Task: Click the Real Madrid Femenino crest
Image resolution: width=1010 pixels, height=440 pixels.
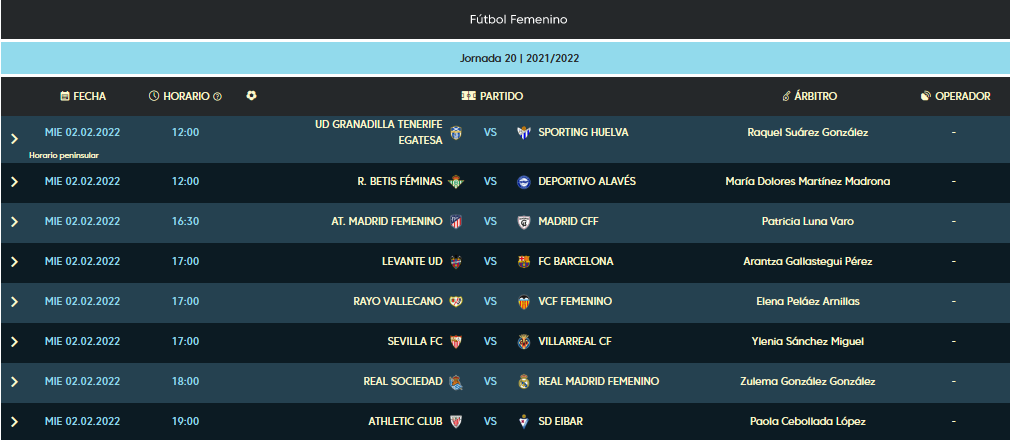Action: click(x=524, y=381)
